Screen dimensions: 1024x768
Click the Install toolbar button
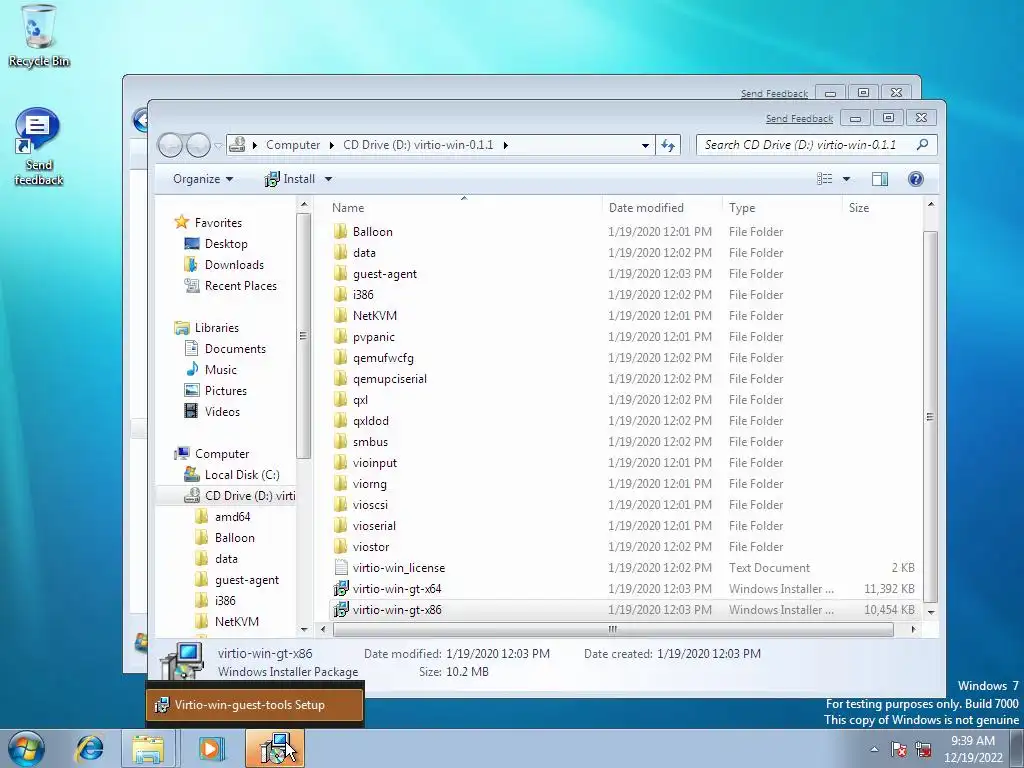coord(290,179)
